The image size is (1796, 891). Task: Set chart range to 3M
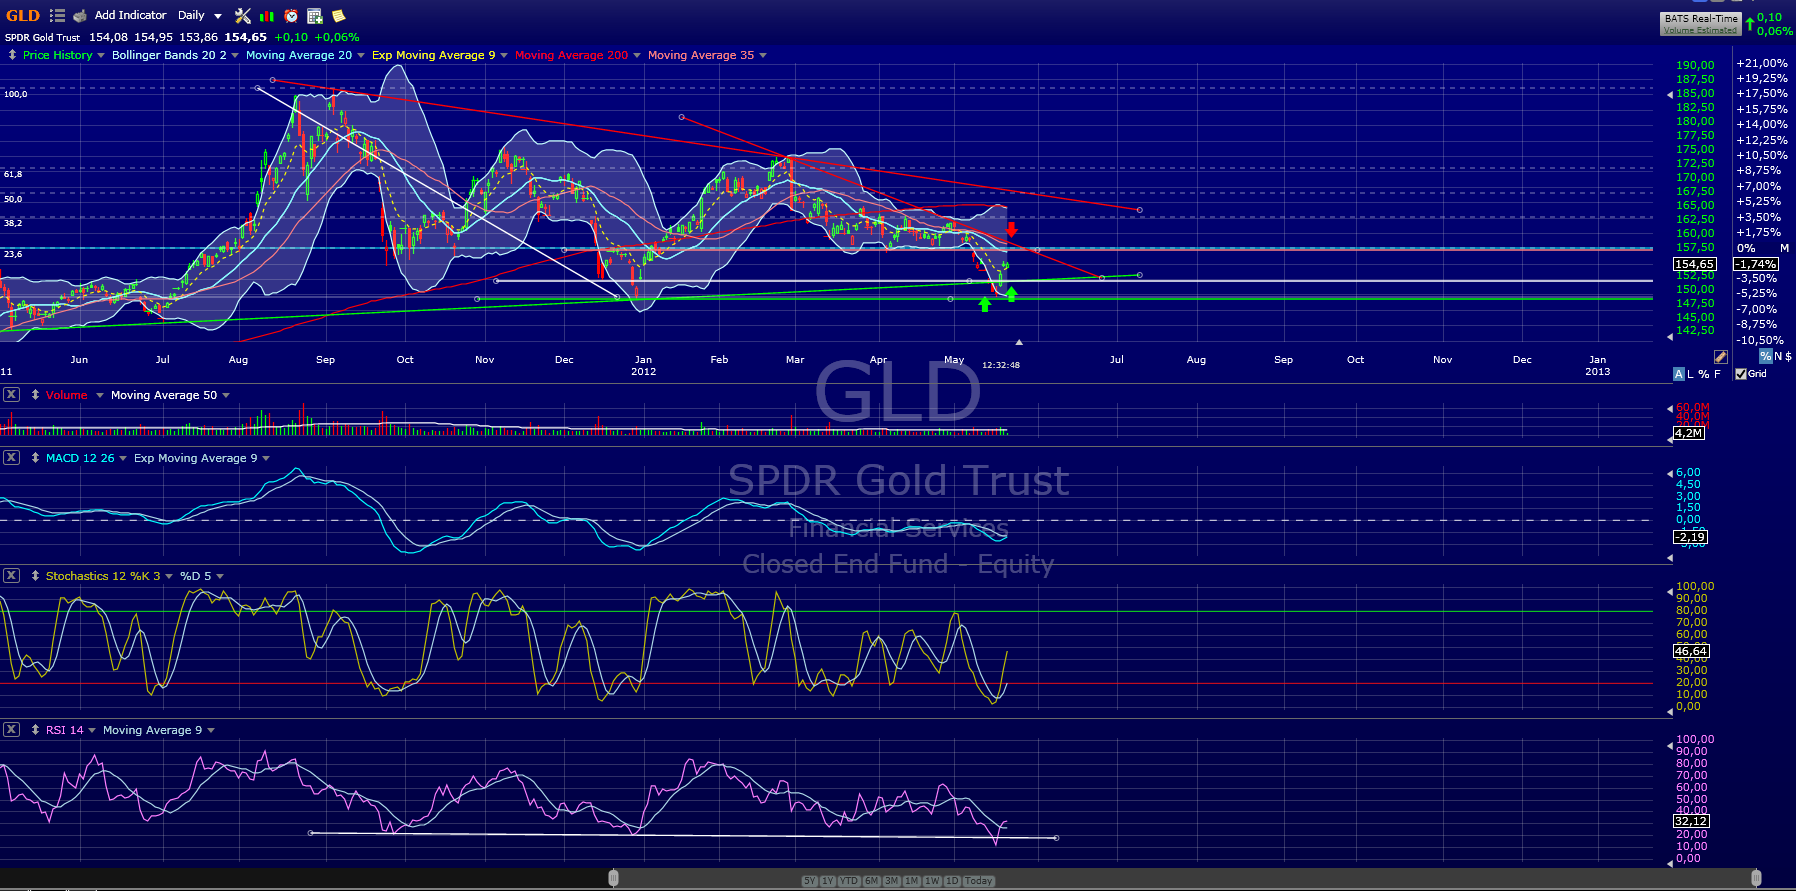tap(891, 881)
